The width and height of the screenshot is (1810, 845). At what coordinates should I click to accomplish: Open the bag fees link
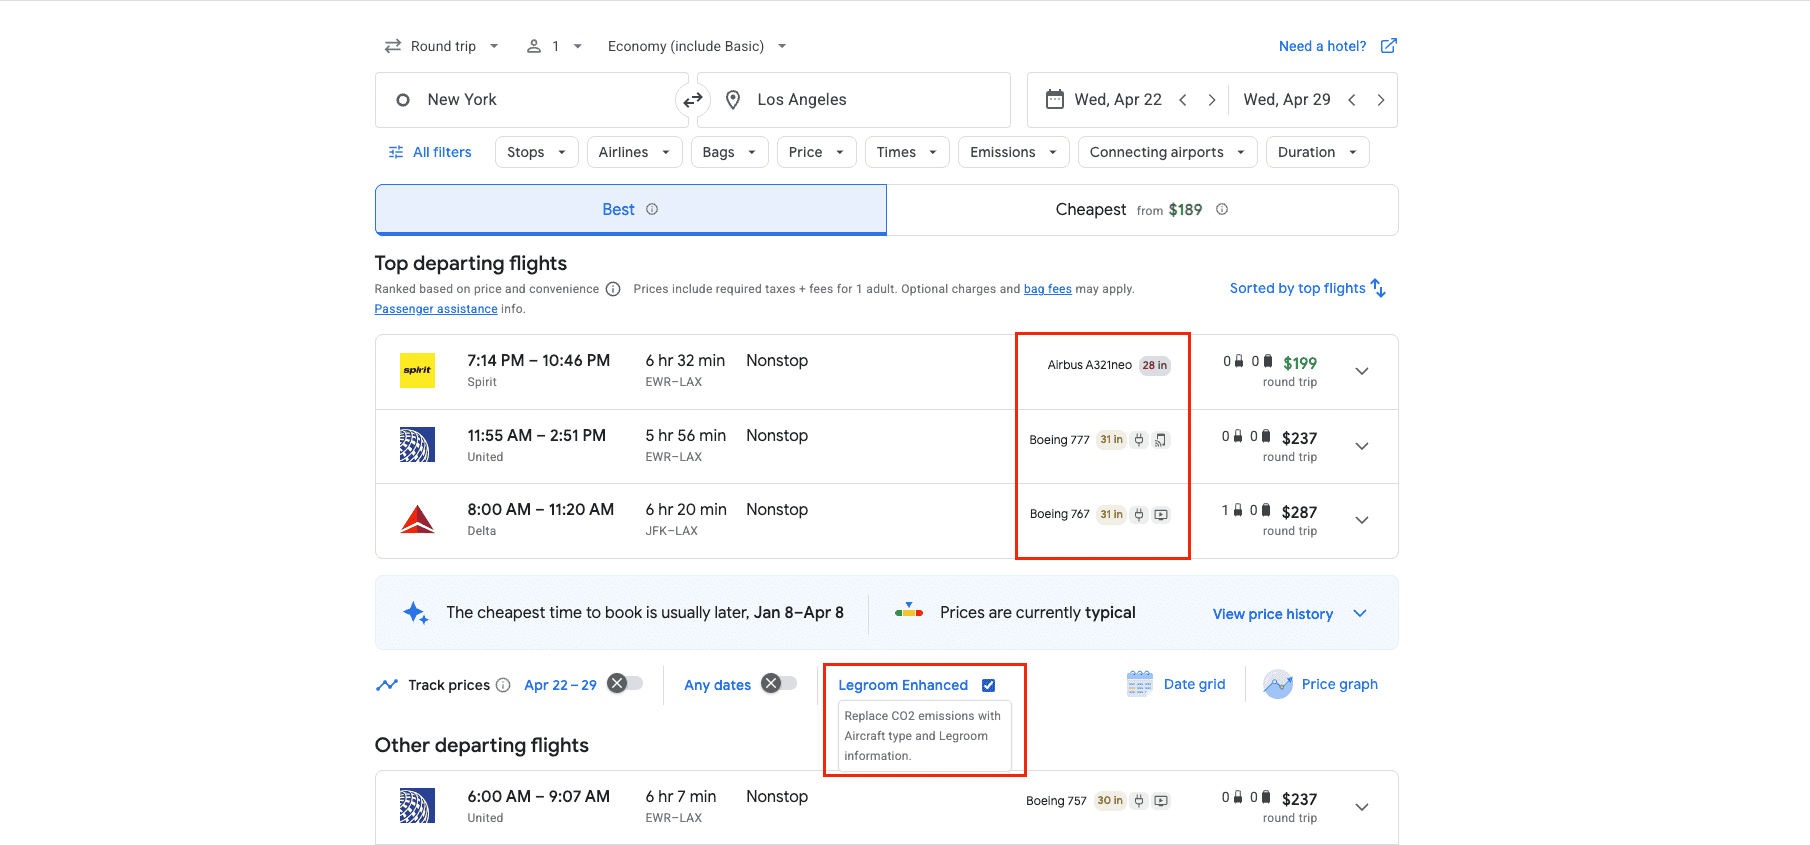pyautogui.click(x=1047, y=289)
